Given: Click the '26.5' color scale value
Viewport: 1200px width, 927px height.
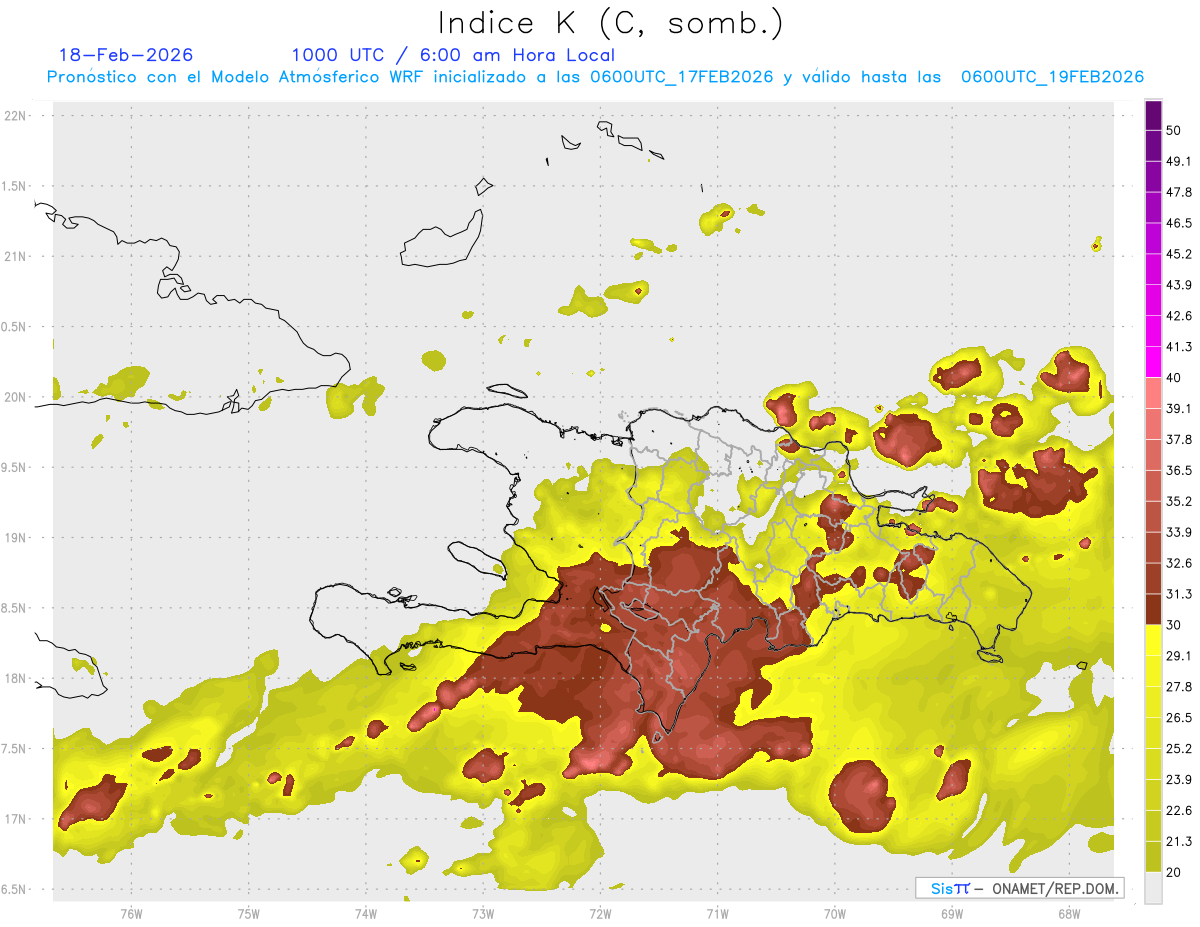Looking at the screenshot, I should coord(1179,718).
